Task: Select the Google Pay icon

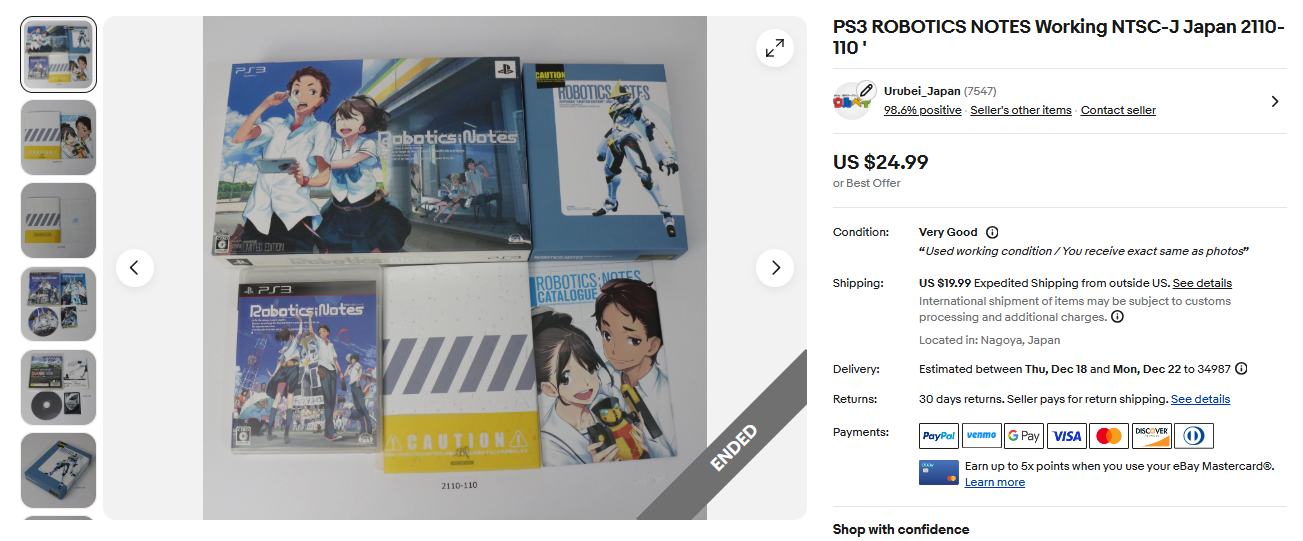Action: point(1024,436)
